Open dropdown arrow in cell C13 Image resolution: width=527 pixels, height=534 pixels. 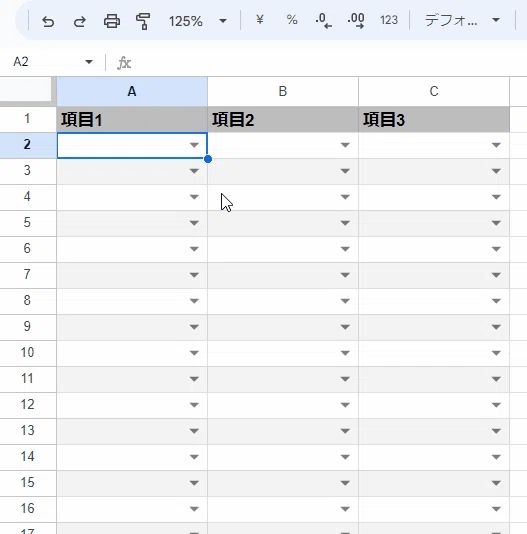coord(496,431)
